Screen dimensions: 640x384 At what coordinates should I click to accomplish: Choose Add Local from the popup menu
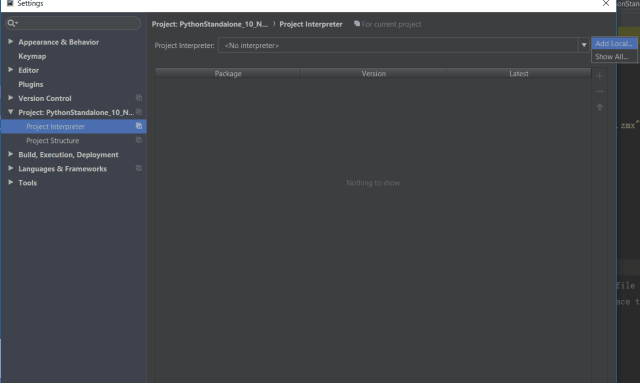pyautogui.click(x=614, y=43)
